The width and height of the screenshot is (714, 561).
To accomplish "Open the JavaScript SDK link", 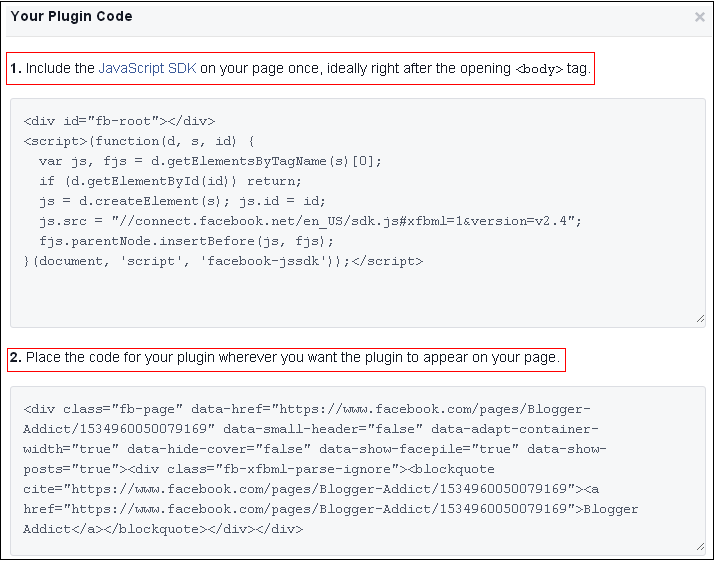I will click(147, 69).
